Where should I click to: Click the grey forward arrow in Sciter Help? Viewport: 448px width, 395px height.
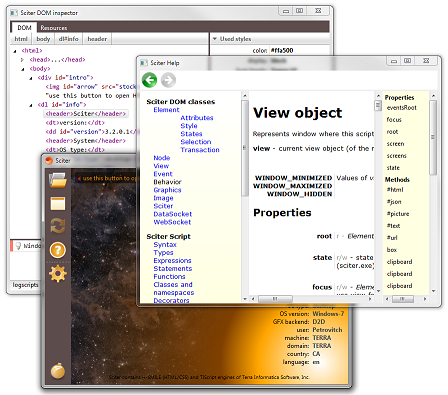[168, 80]
